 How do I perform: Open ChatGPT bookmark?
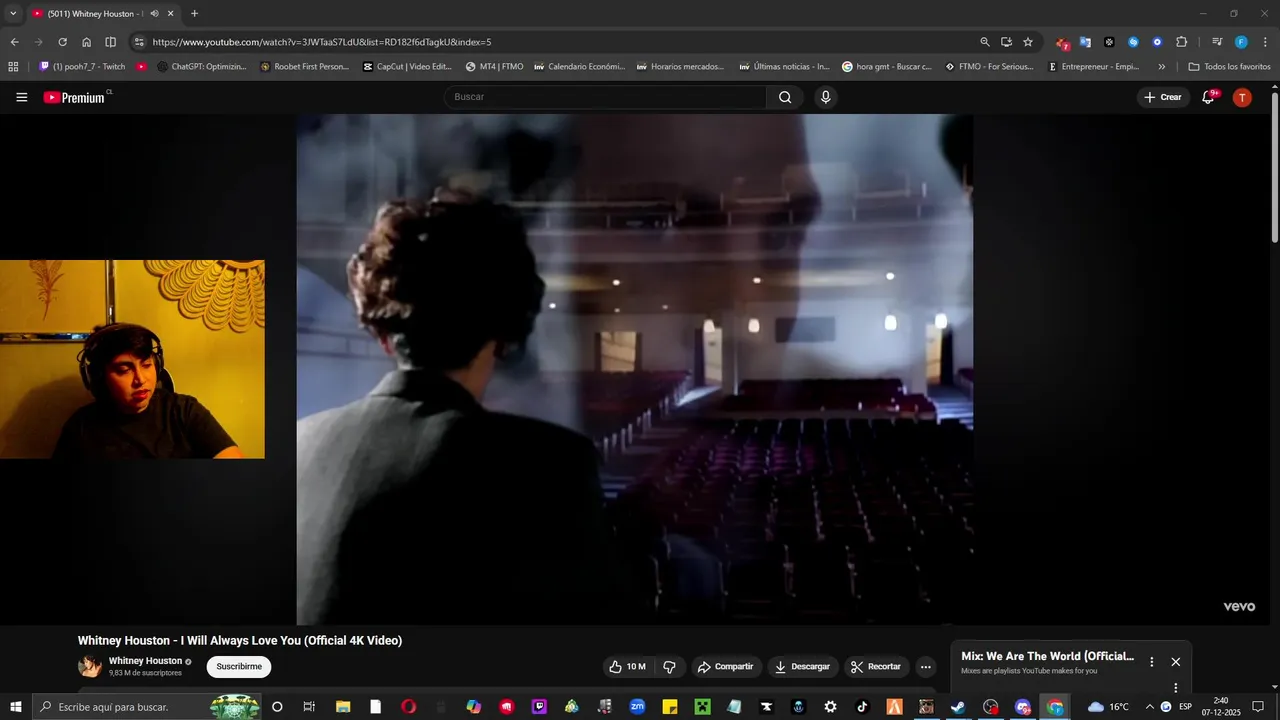coord(201,67)
